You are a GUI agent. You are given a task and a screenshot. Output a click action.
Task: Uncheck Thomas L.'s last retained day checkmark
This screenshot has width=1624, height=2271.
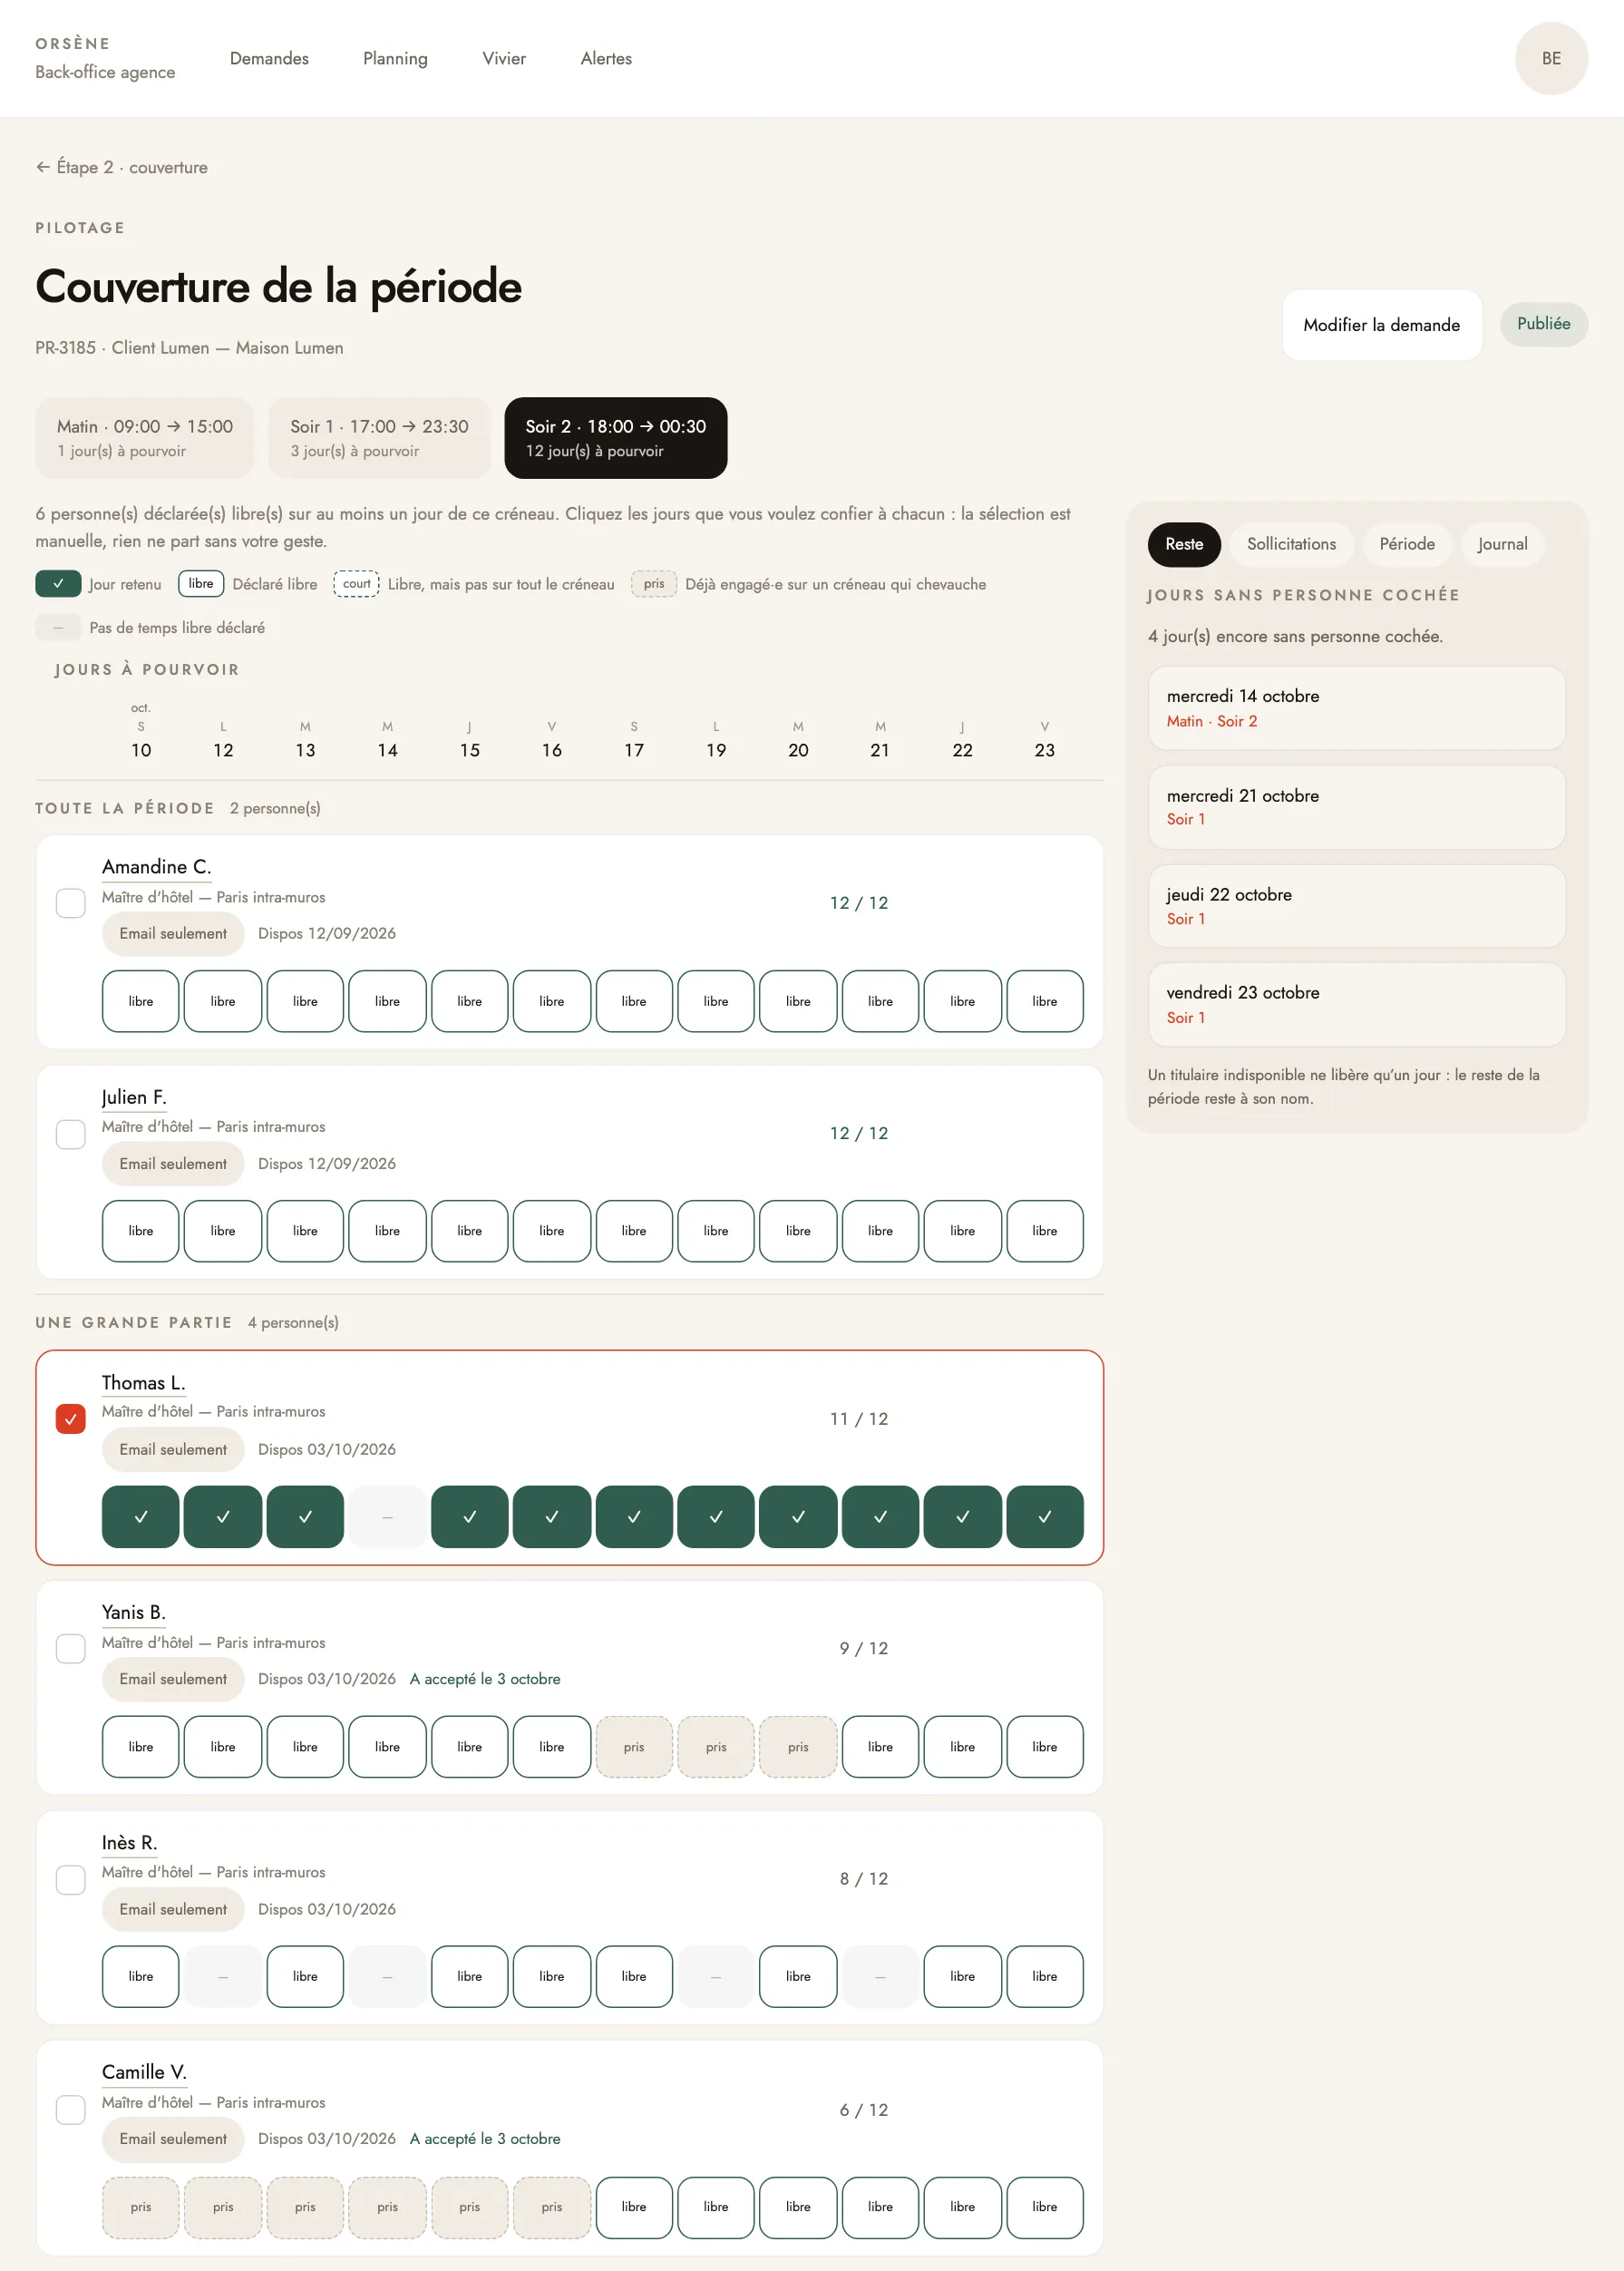(x=1044, y=1516)
